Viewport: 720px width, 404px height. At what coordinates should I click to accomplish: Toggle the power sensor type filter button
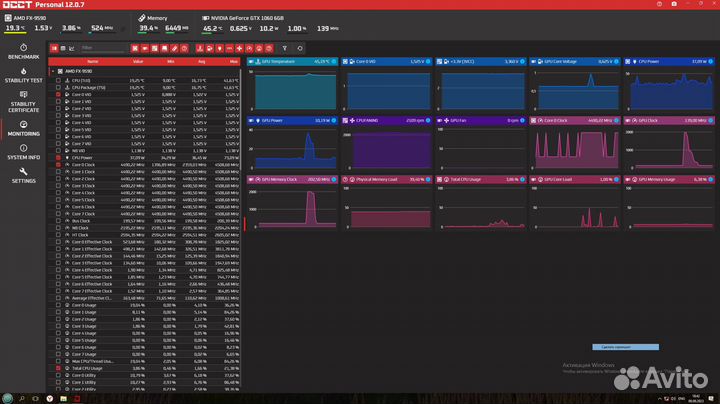[x=219, y=48]
